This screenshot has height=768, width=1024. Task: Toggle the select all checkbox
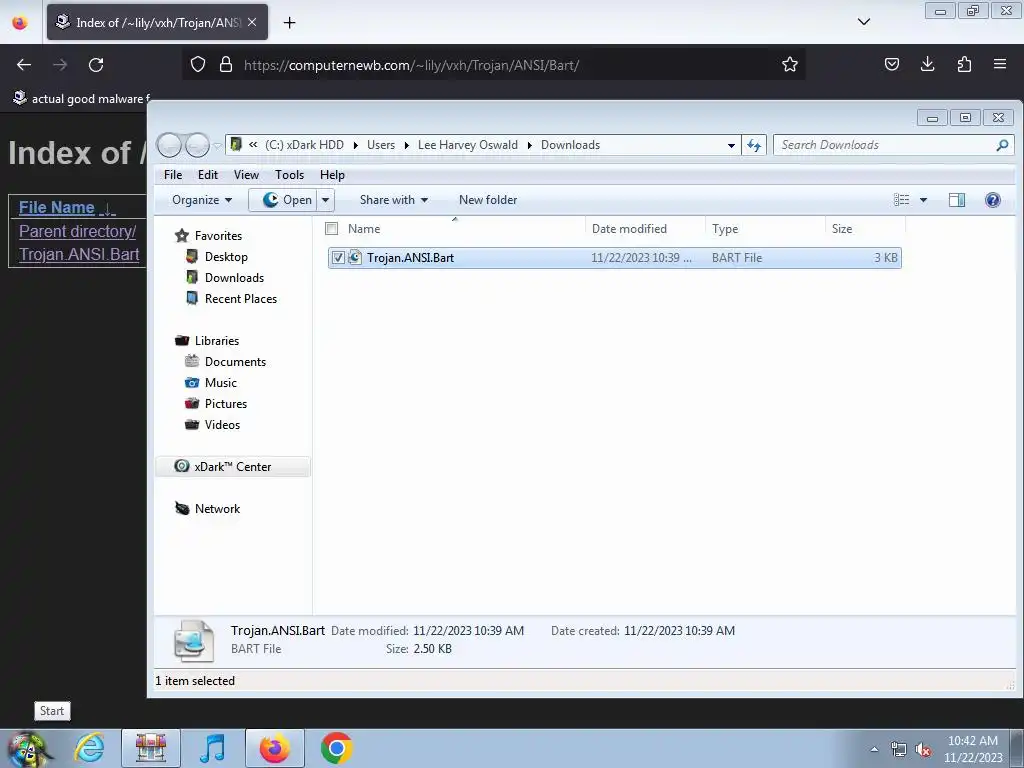click(x=332, y=229)
